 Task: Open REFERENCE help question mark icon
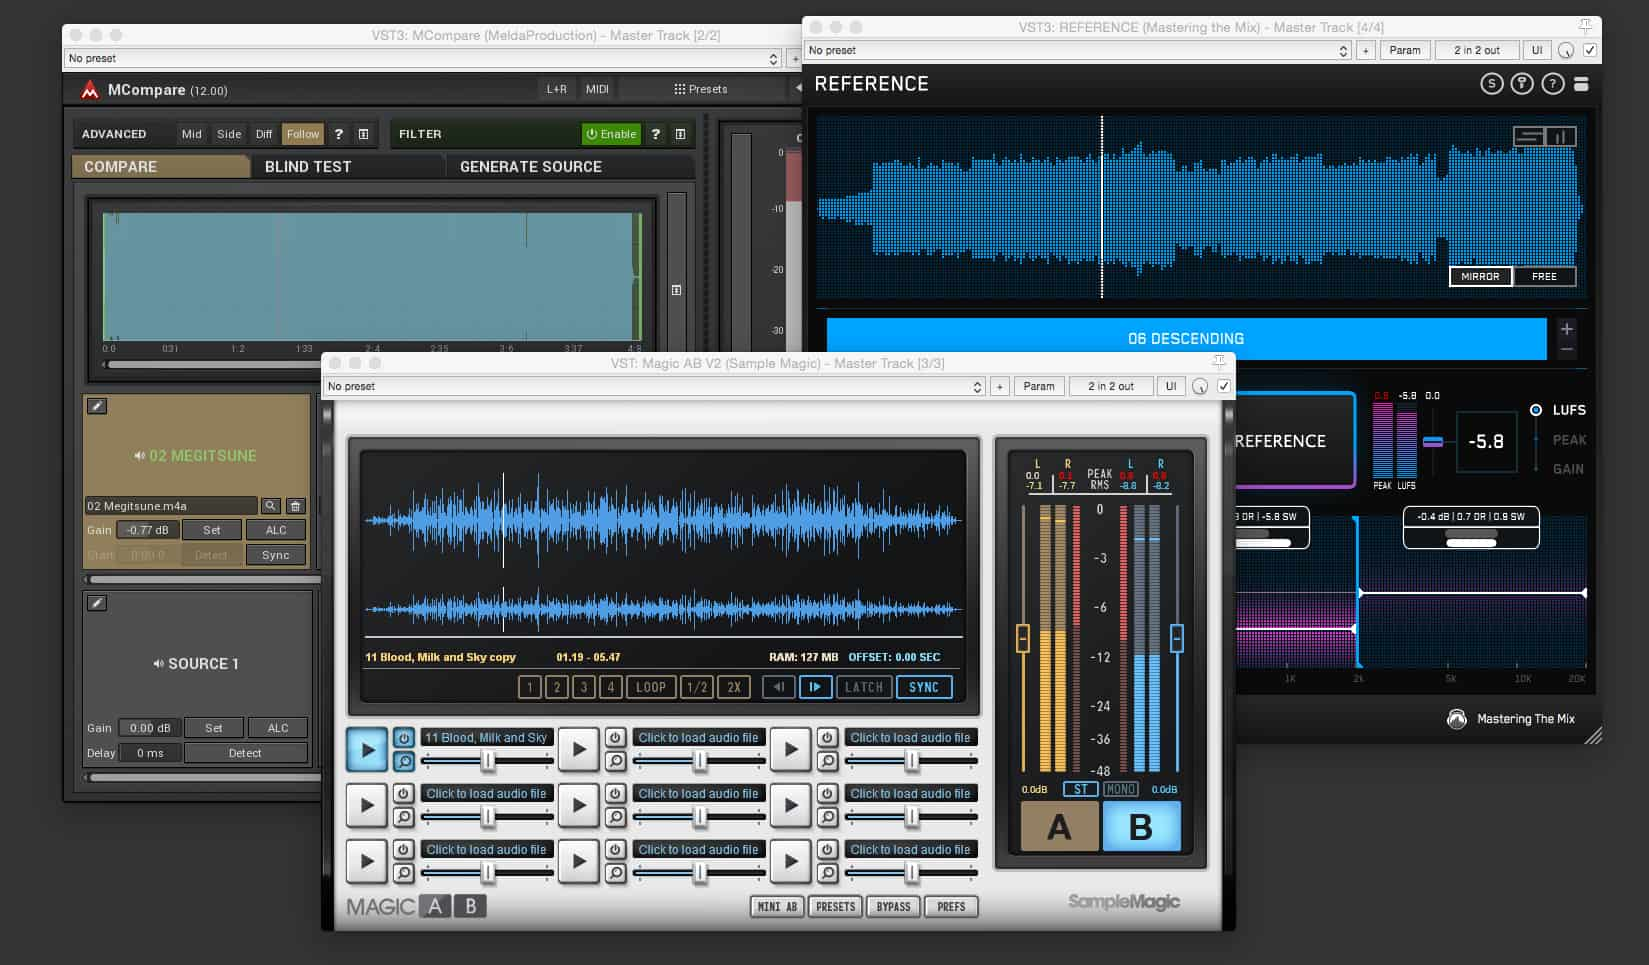pyautogui.click(x=1553, y=84)
